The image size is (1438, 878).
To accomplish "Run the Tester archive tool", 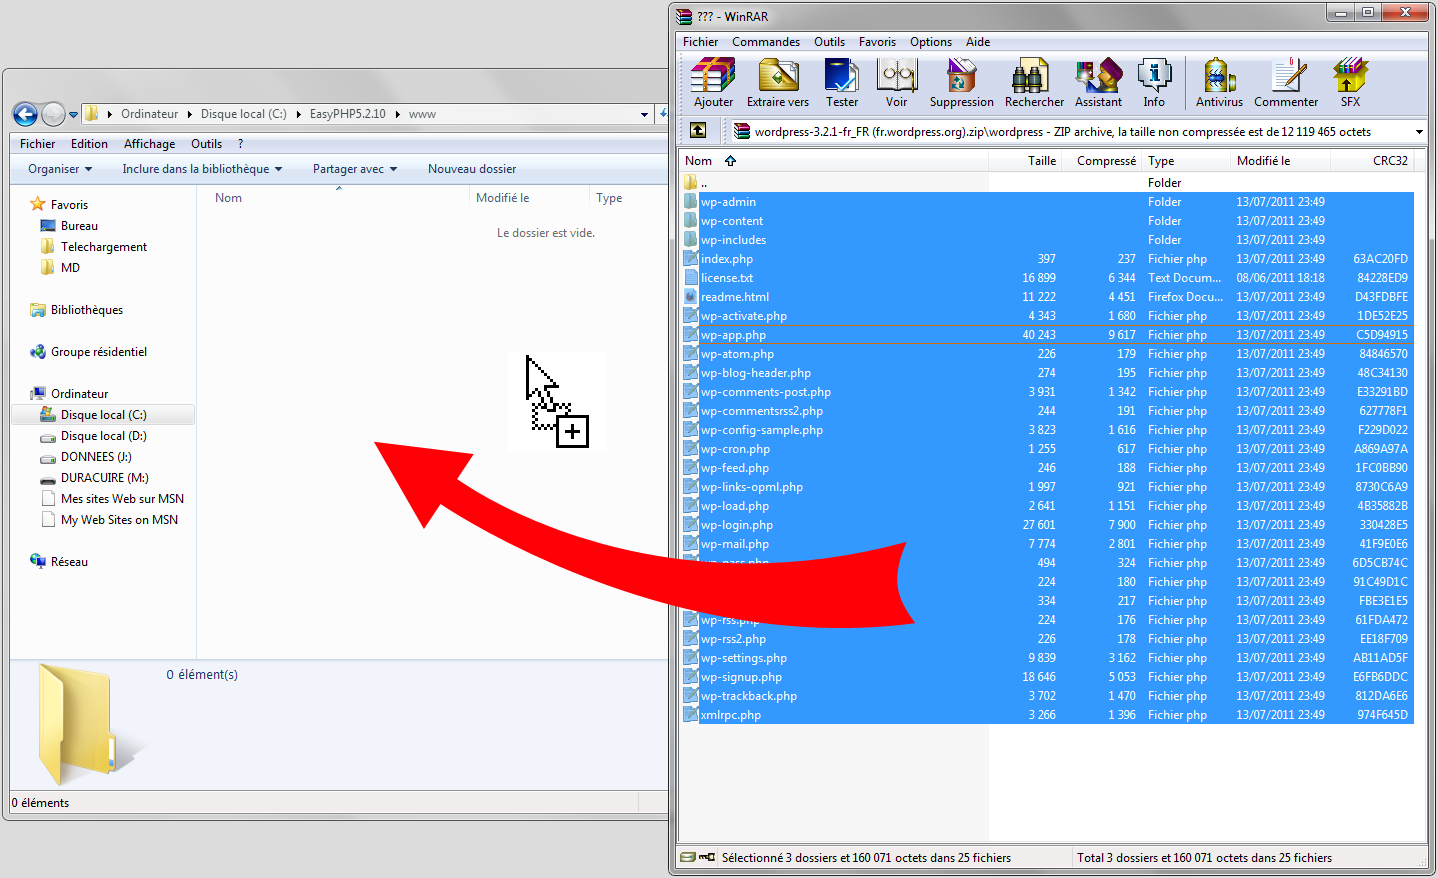I will coord(841,82).
